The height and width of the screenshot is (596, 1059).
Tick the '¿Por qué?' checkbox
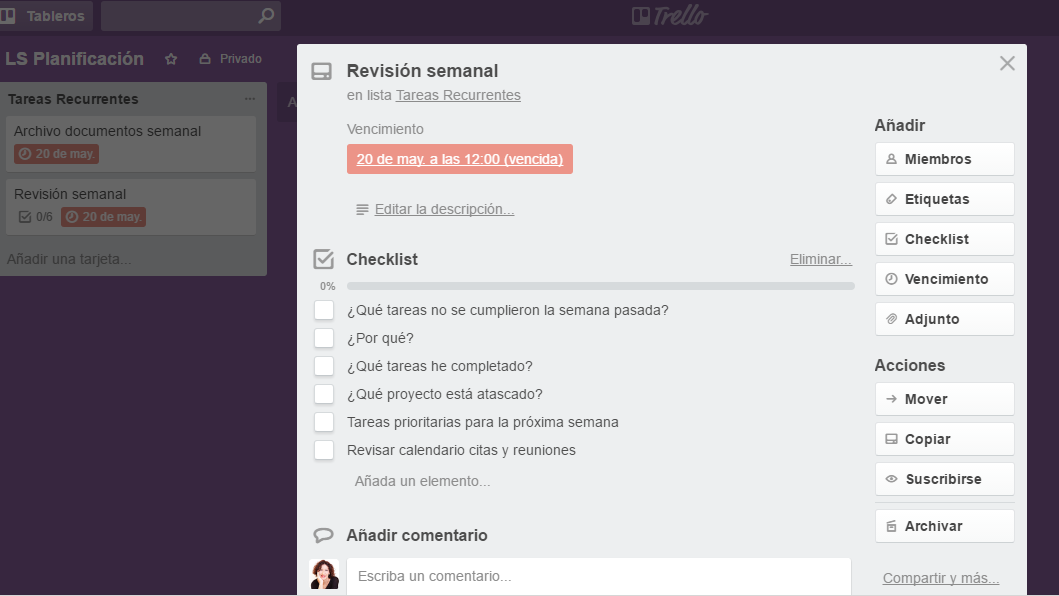[324, 338]
